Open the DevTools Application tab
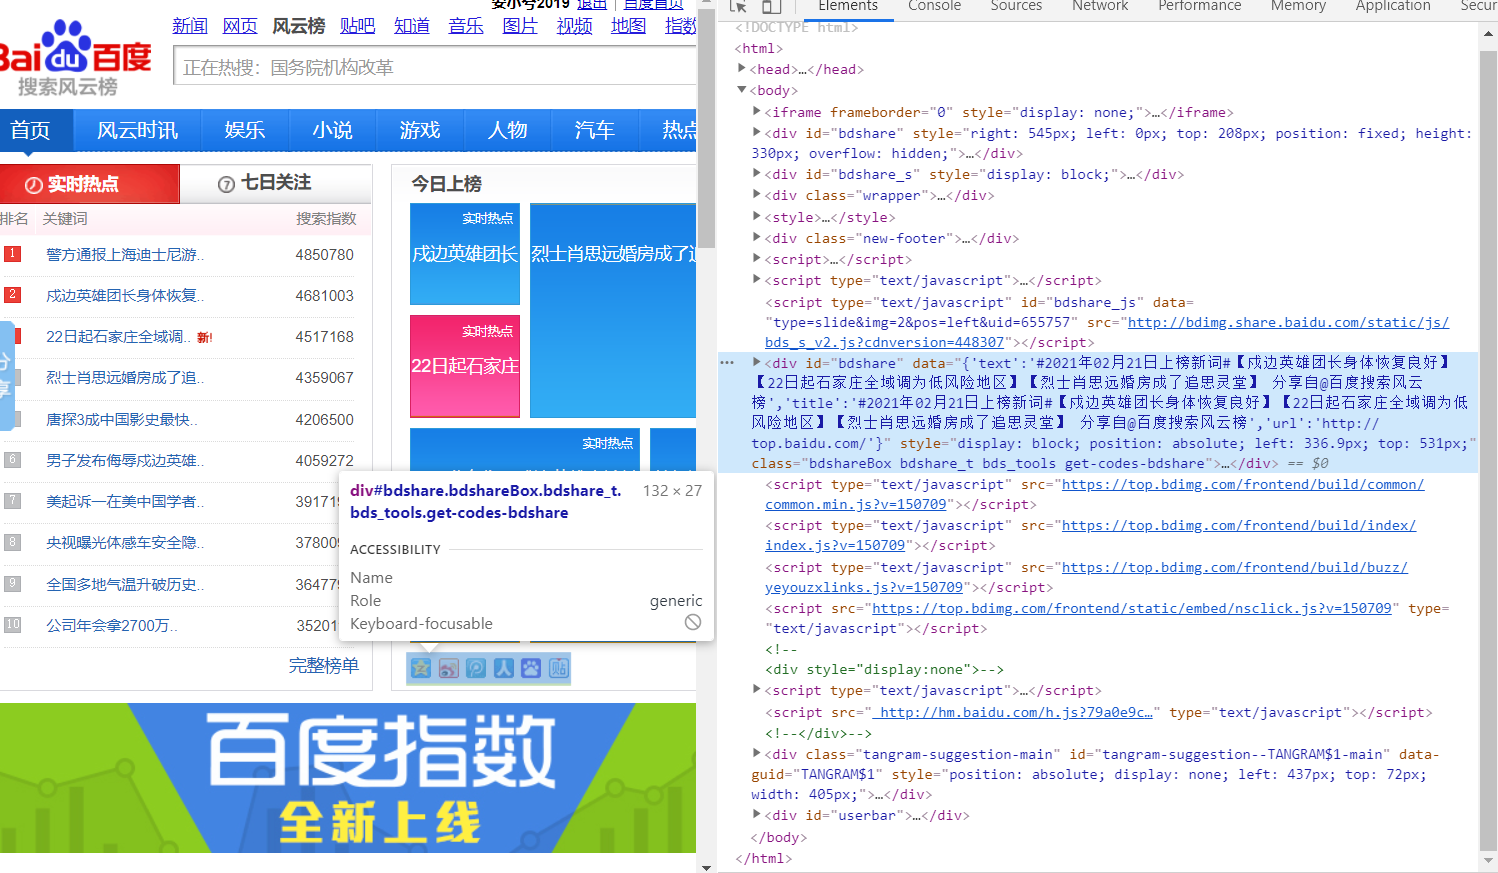 [1392, 6]
